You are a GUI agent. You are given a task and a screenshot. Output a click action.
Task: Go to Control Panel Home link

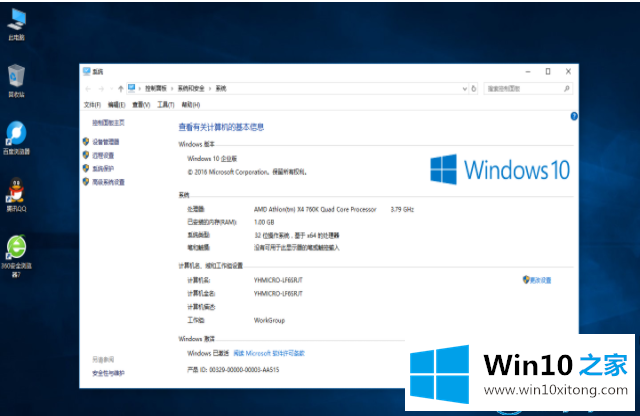[x=108, y=122]
